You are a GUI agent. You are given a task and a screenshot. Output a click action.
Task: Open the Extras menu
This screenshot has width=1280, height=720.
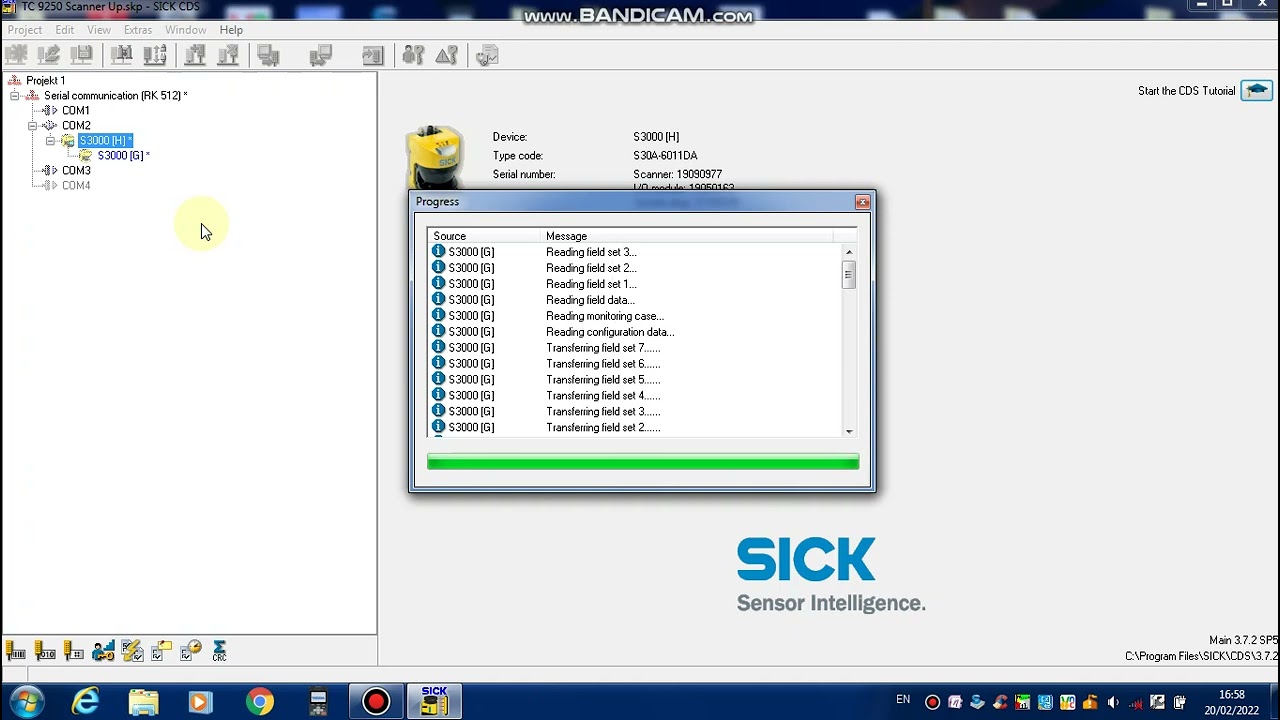[x=138, y=30]
